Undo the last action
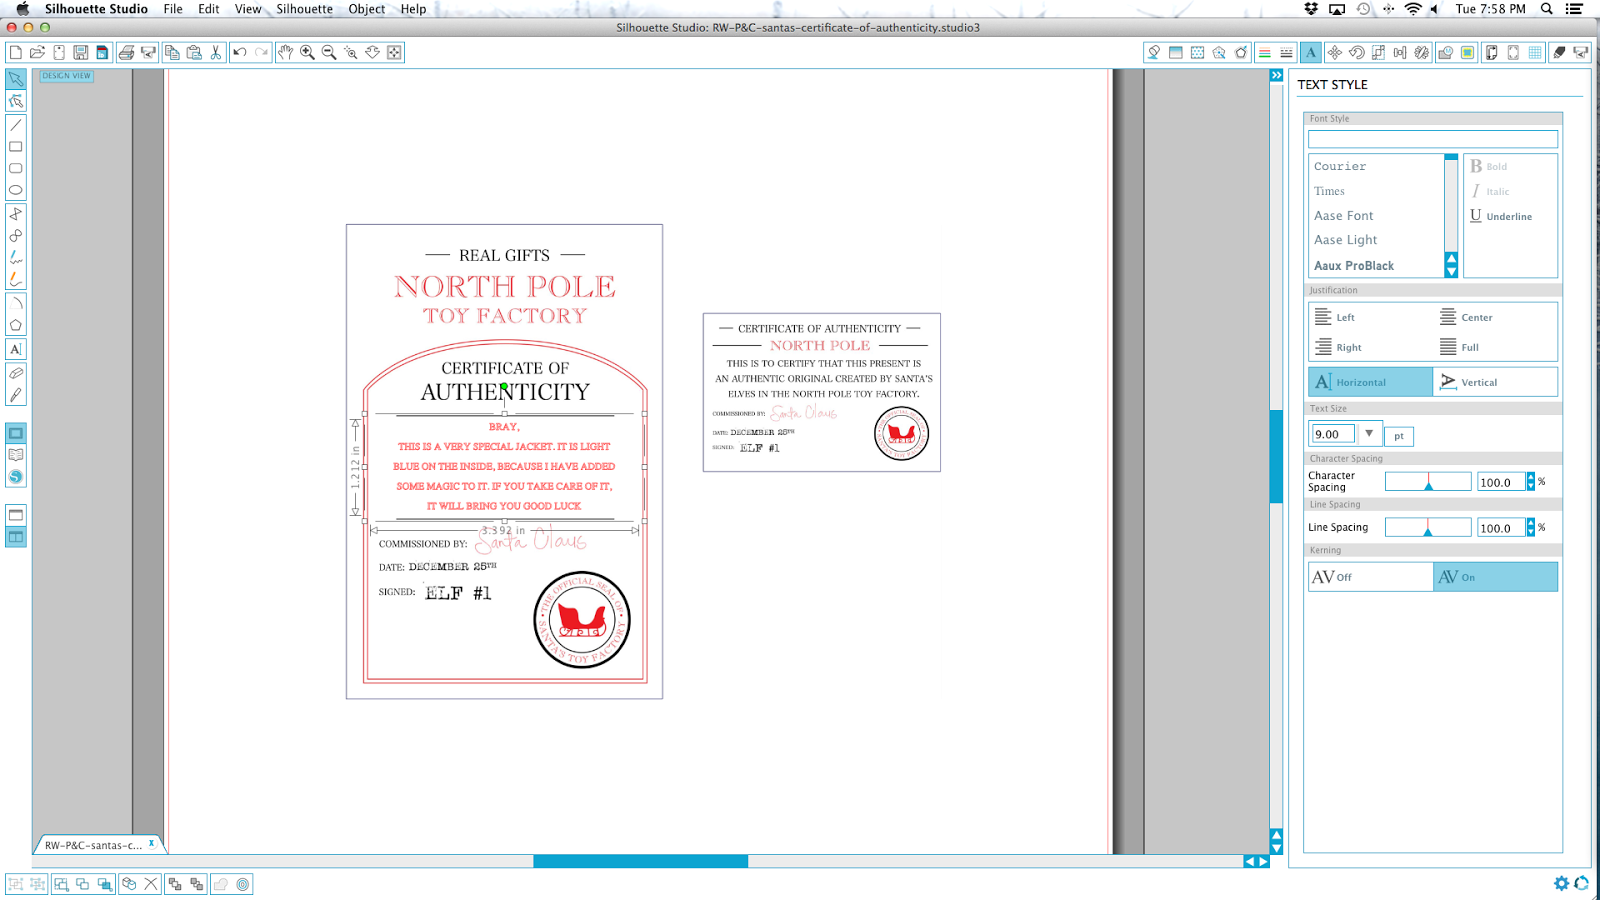The width and height of the screenshot is (1600, 900). [x=240, y=52]
